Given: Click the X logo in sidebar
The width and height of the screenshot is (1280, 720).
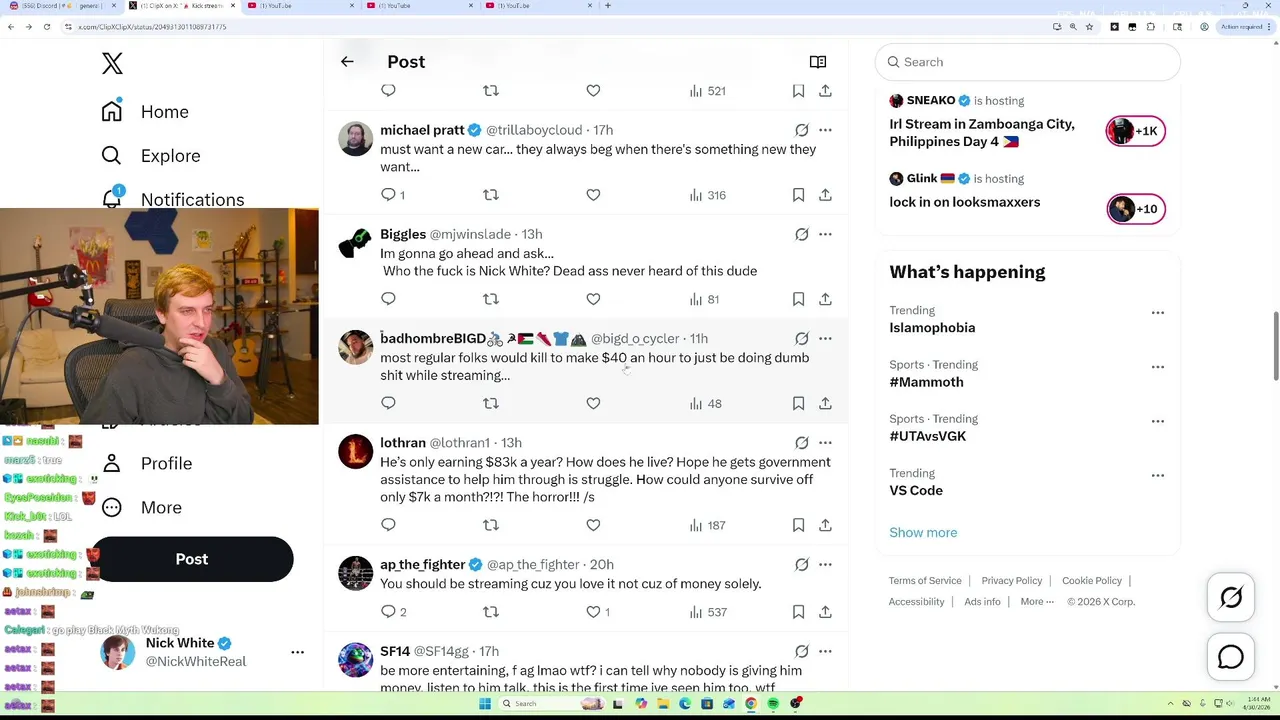Looking at the screenshot, I should click(x=112, y=63).
